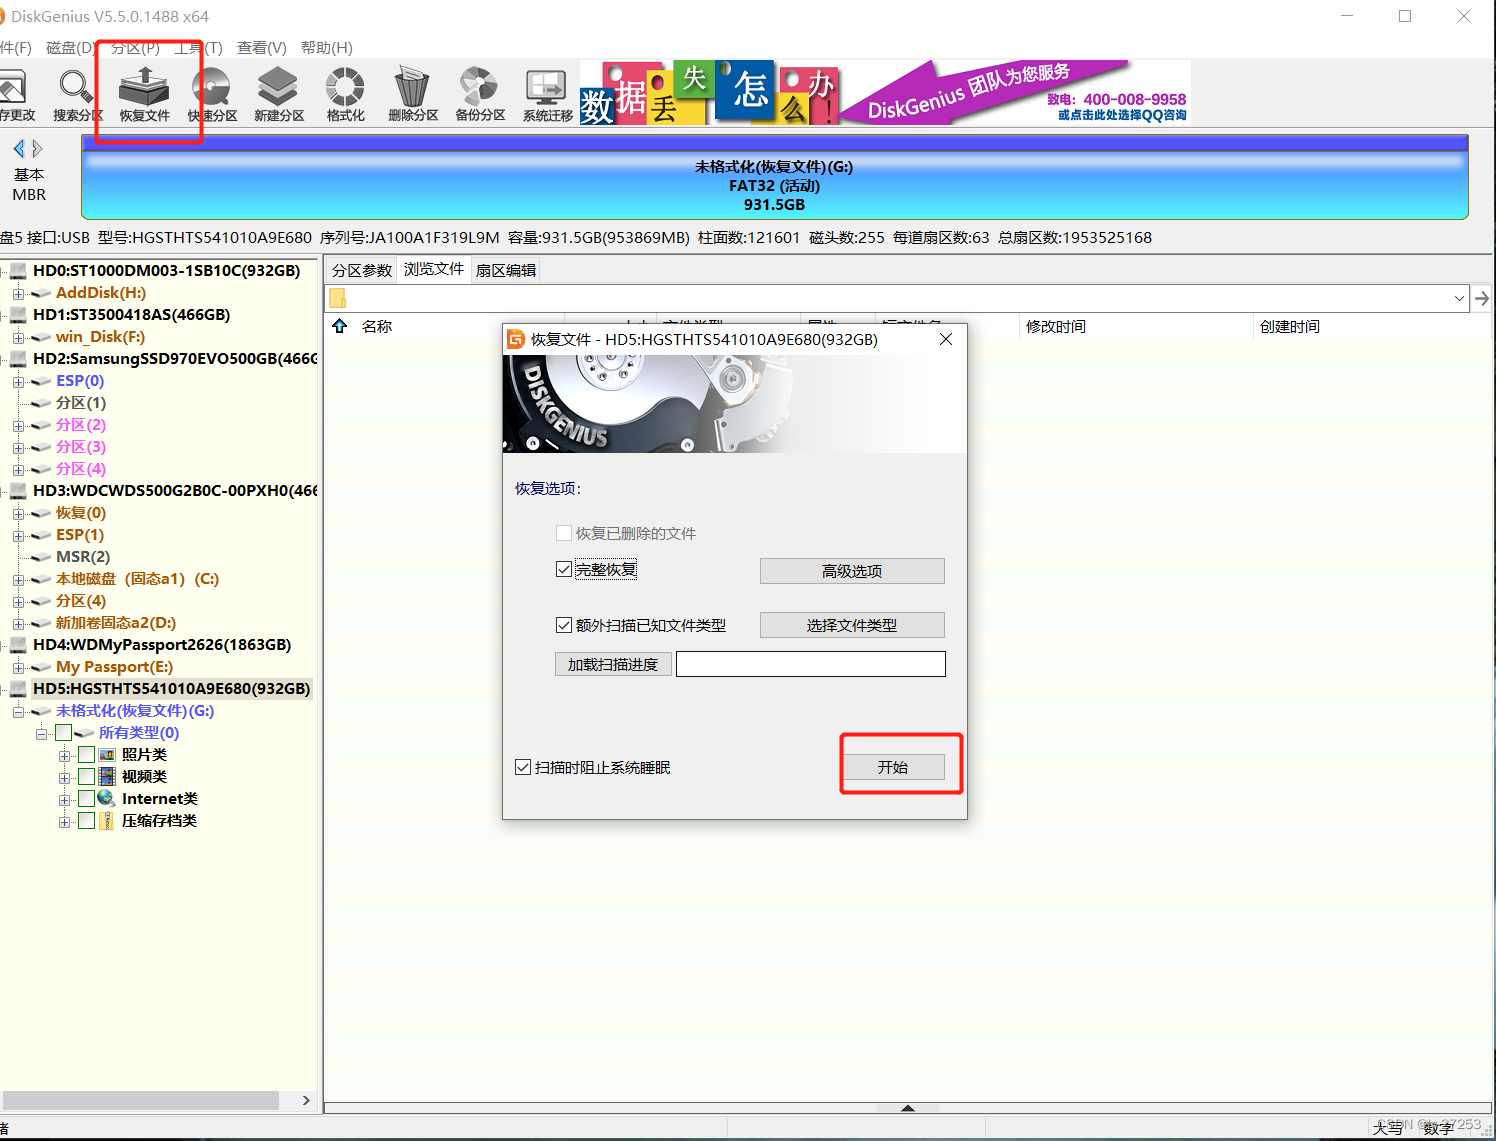Click the 备份分区 (backup partition) toolbar icon
The height and width of the screenshot is (1141, 1496).
479,95
